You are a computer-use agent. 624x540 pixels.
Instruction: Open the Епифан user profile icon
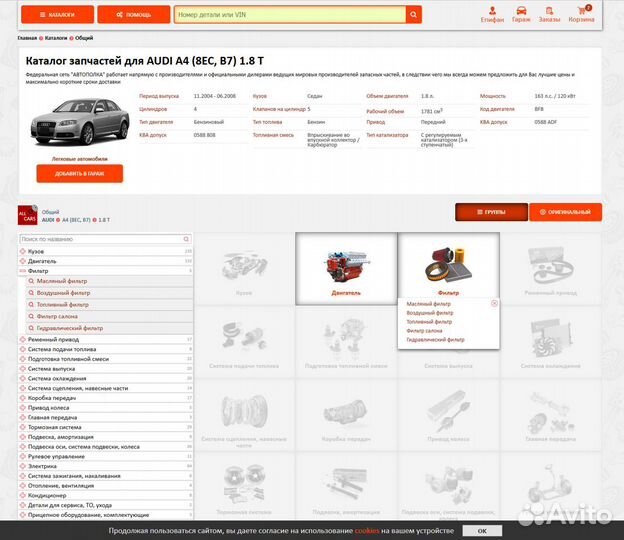pos(492,14)
